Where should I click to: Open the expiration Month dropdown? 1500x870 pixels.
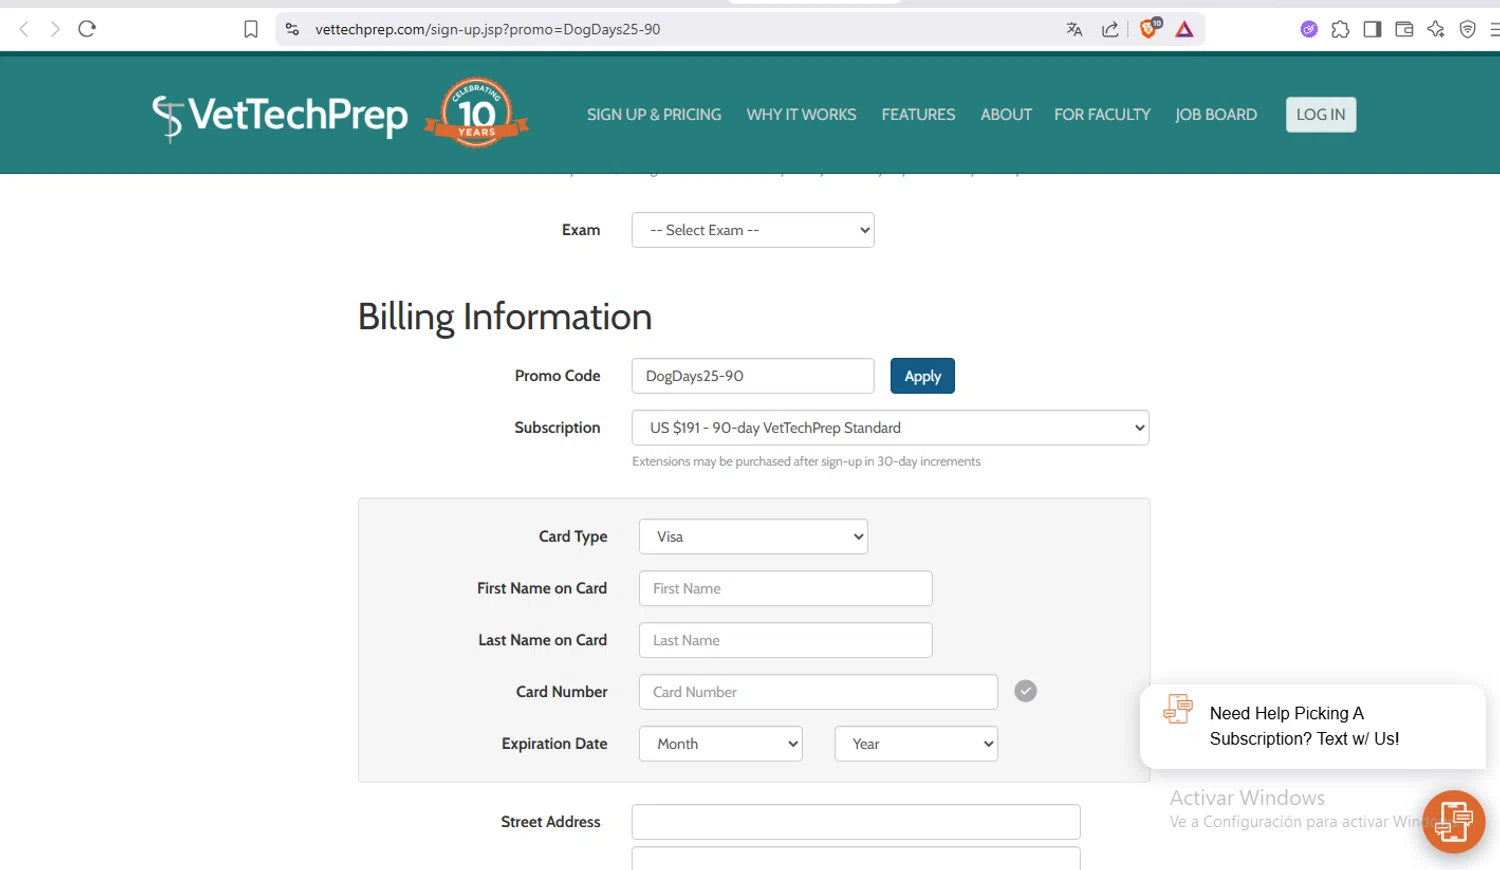click(721, 744)
